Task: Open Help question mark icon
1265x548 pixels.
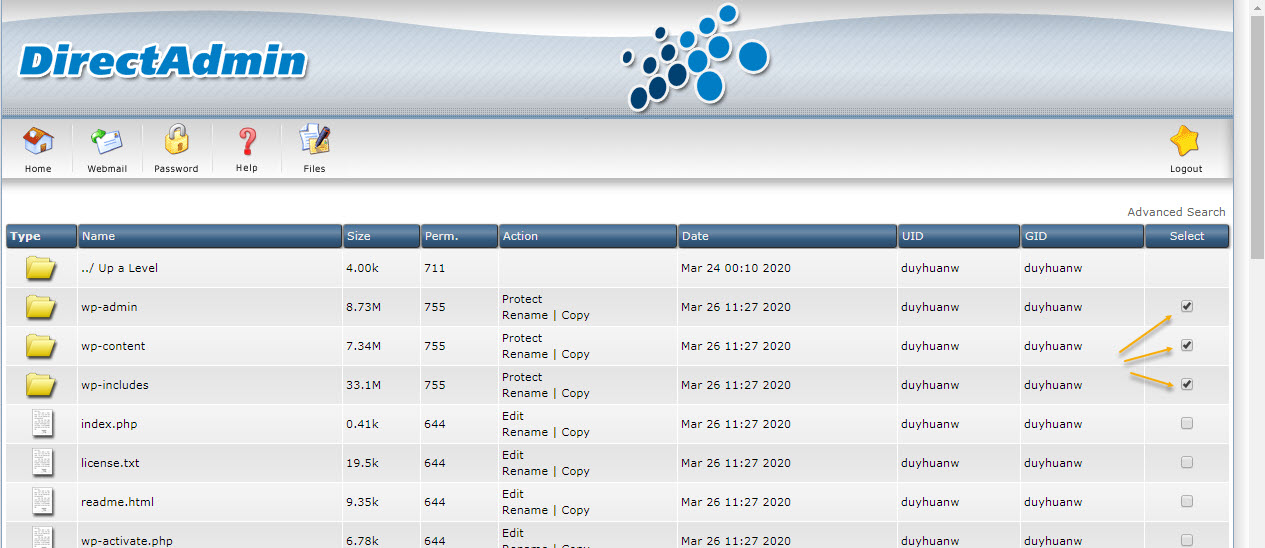Action: (246, 142)
